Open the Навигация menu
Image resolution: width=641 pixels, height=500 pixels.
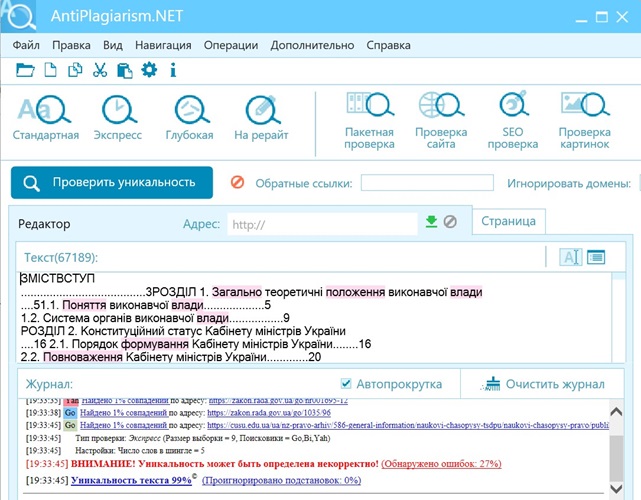pyautogui.click(x=163, y=45)
